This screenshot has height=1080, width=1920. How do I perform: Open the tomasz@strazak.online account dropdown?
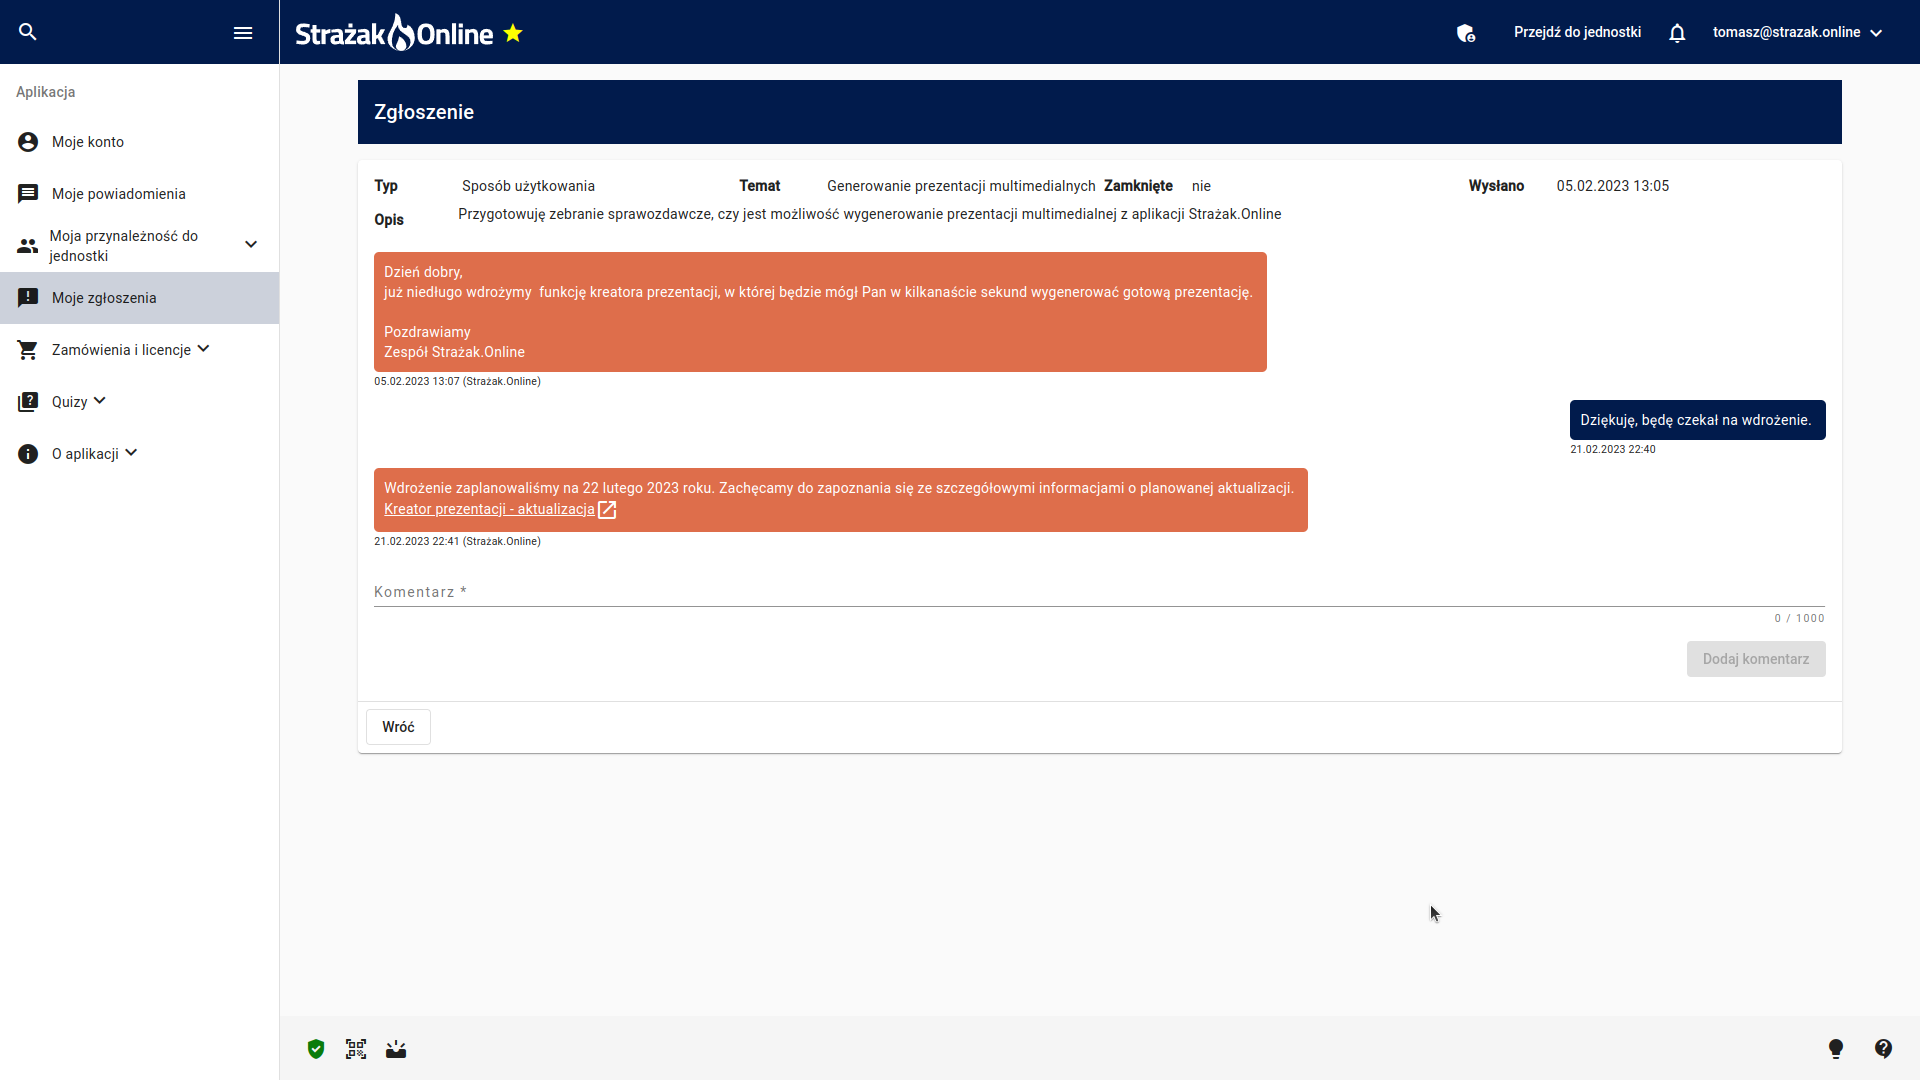(1798, 33)
